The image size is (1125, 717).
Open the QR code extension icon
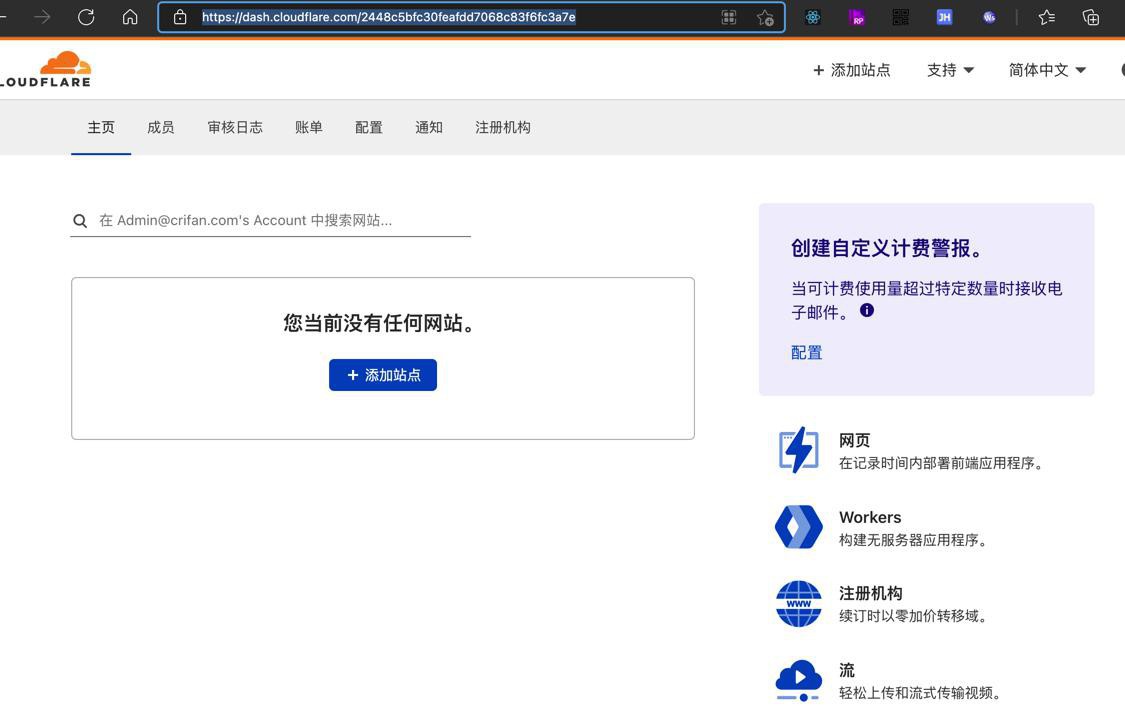tap(900, 17)
